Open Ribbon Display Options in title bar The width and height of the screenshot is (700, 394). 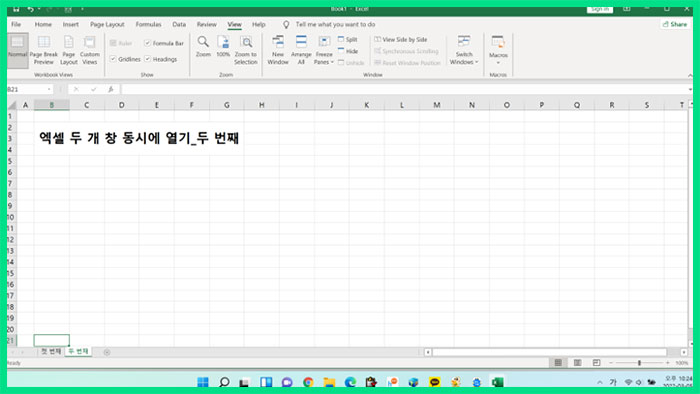[x=627, y=8]
